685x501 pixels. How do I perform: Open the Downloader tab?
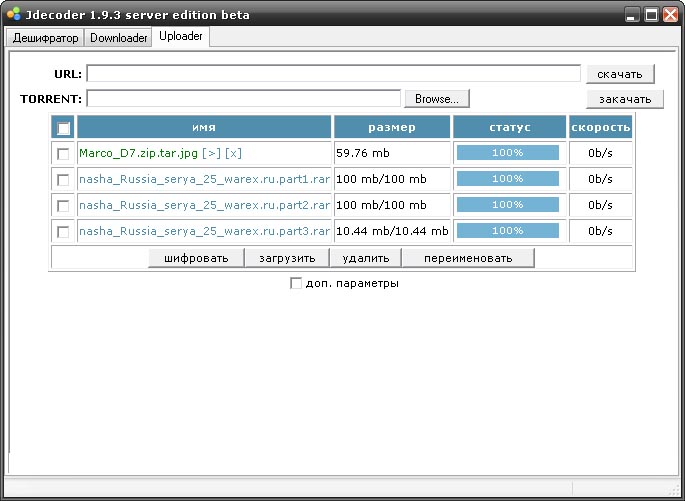(118, 38)
